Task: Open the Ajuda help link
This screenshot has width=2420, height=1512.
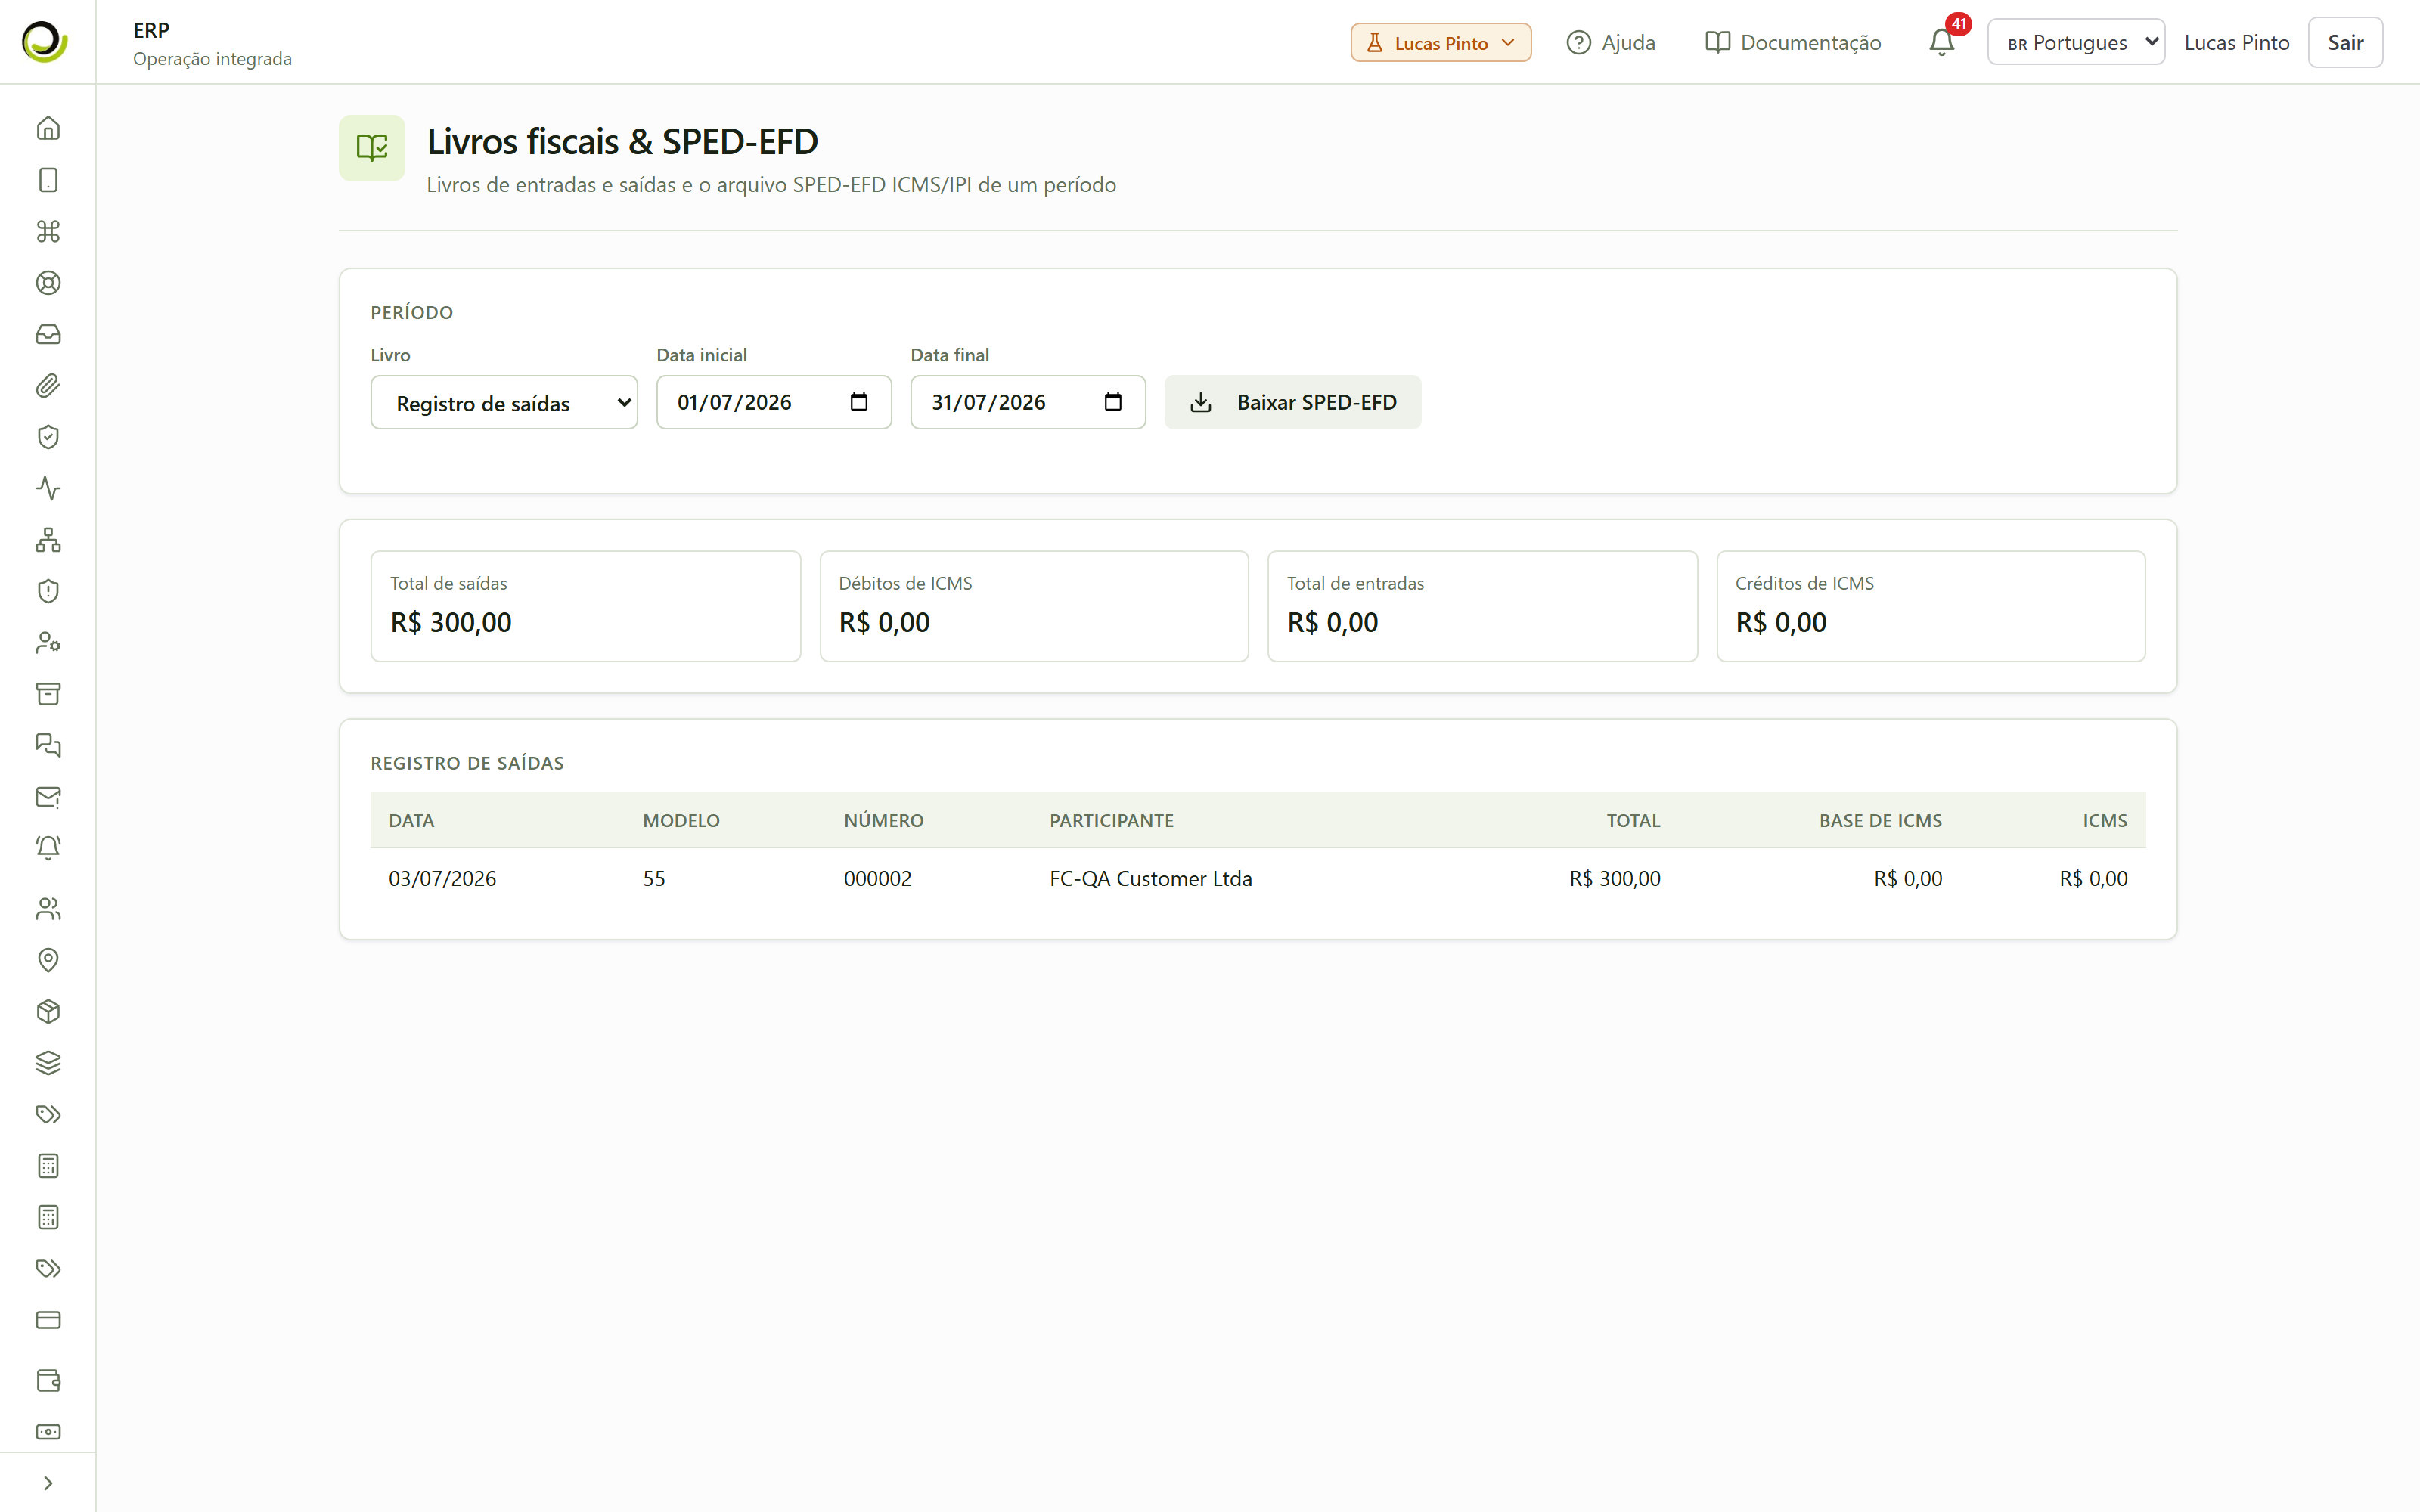Action: click(x=1611, y=42)
